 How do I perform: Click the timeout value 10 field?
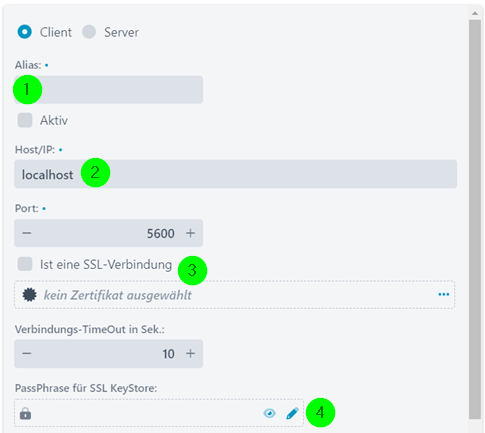pyautogui.click(x=108, y=354)
